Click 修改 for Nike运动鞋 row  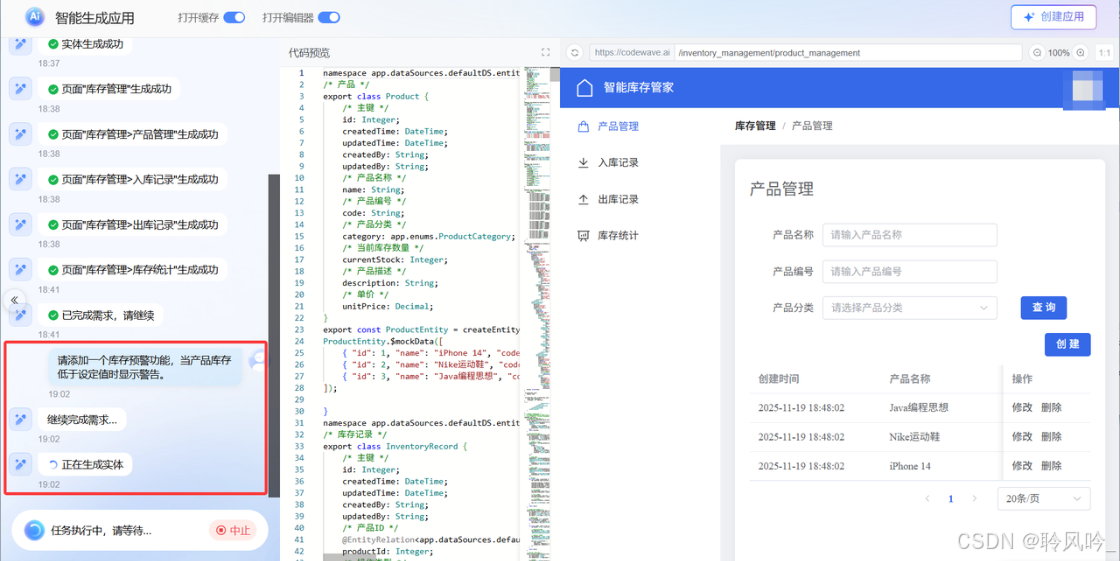1022,437
